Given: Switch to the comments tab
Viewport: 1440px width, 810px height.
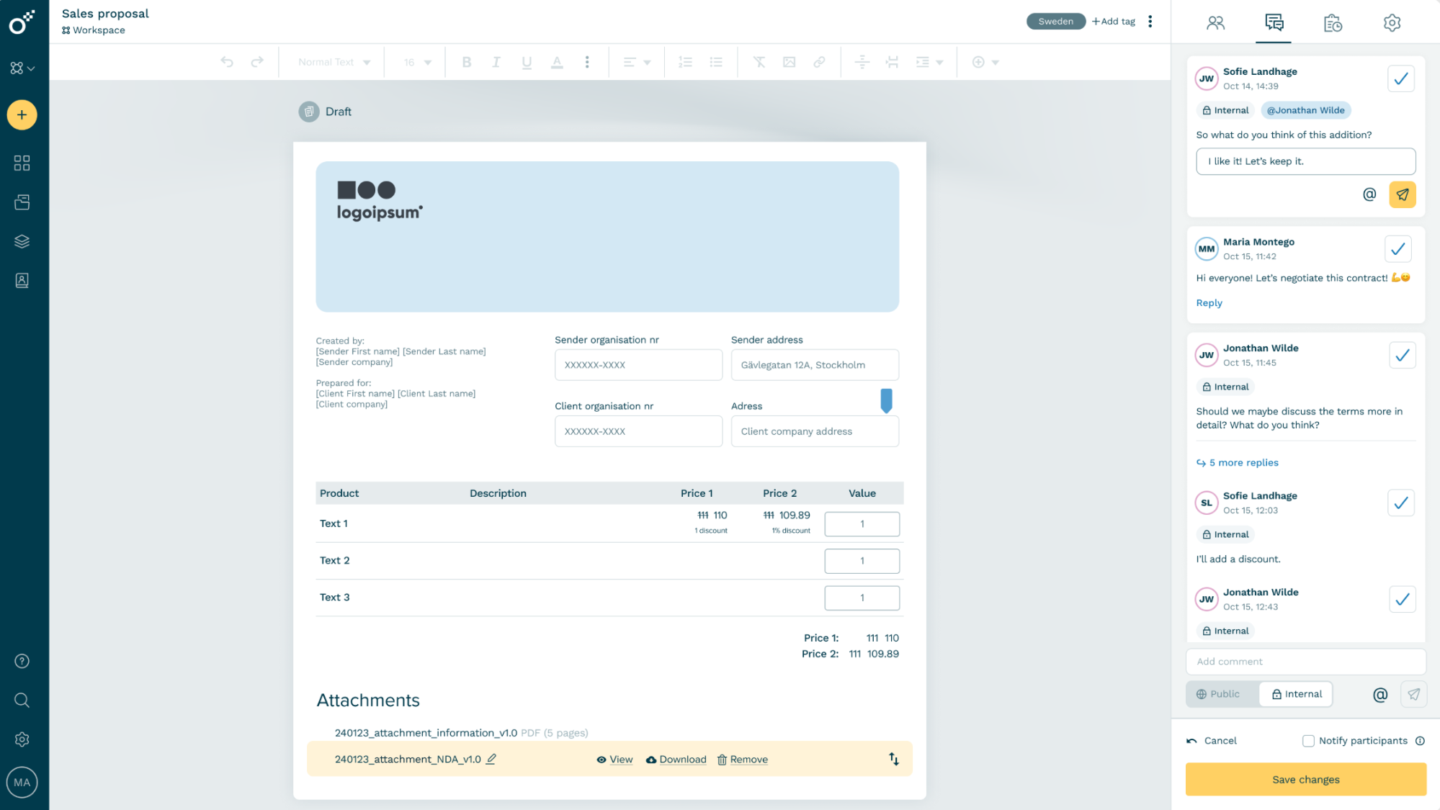Looking at the screenshot, I should click(x=1273, y=22).
